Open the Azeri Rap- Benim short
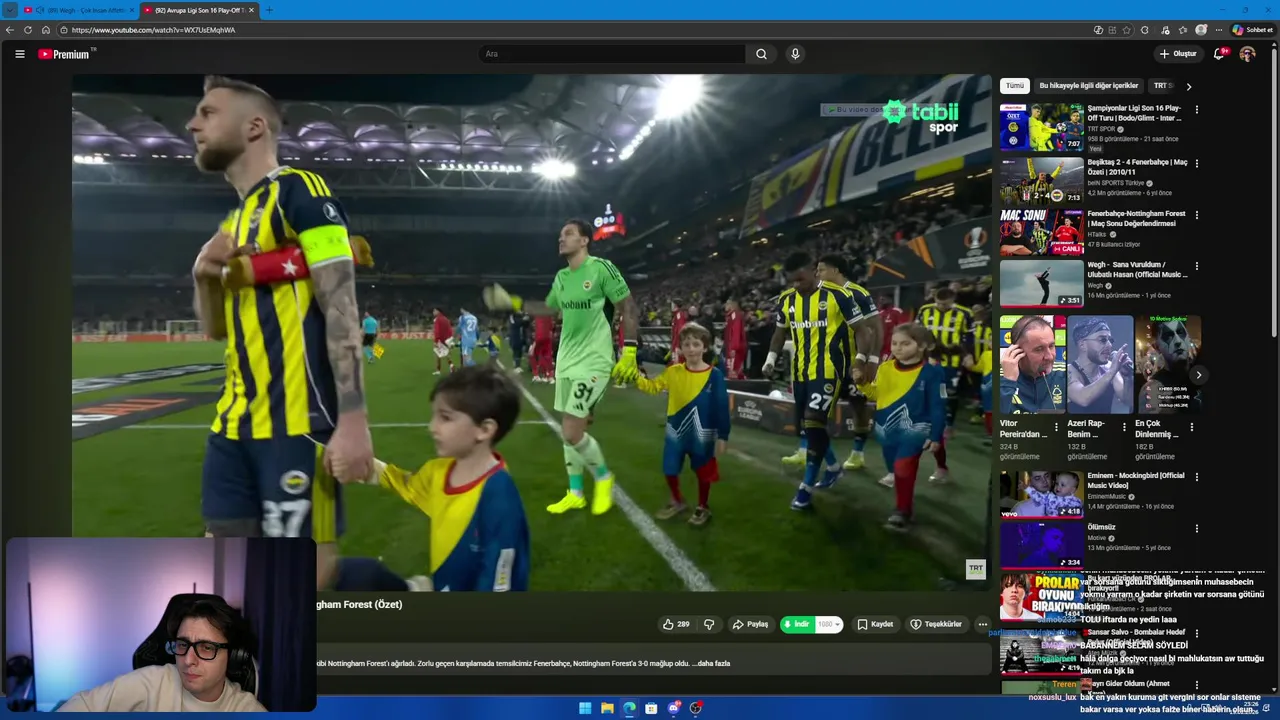The height and width of the screenshot is (720, 1280). pos(1100,365)
